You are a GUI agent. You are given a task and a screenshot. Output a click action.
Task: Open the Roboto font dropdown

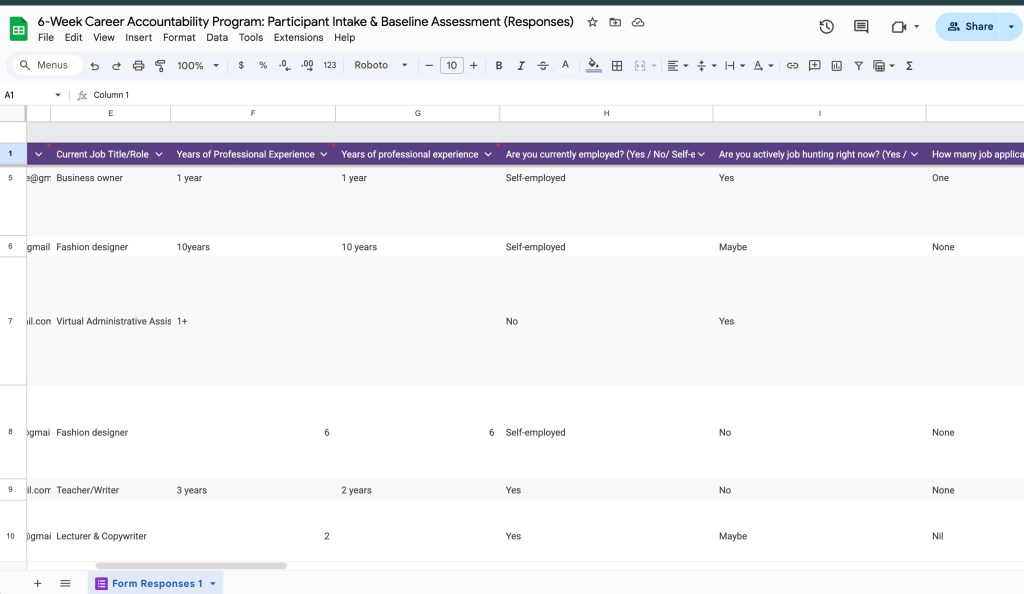click(381, 66)
